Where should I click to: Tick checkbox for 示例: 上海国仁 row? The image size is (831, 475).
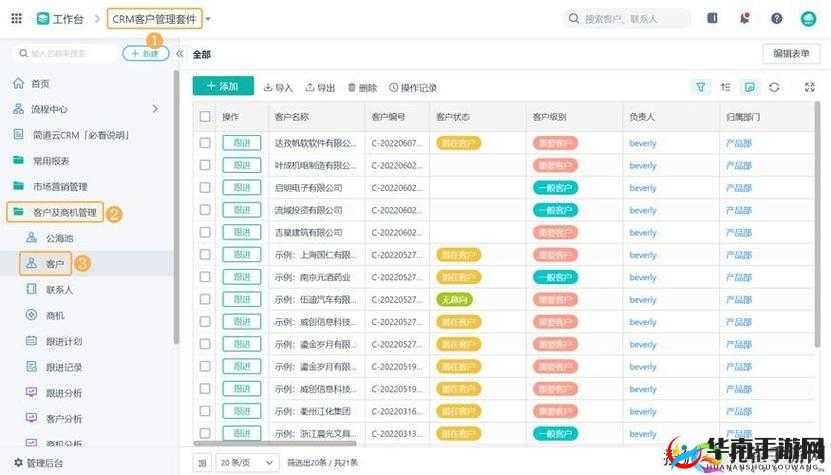205,254
